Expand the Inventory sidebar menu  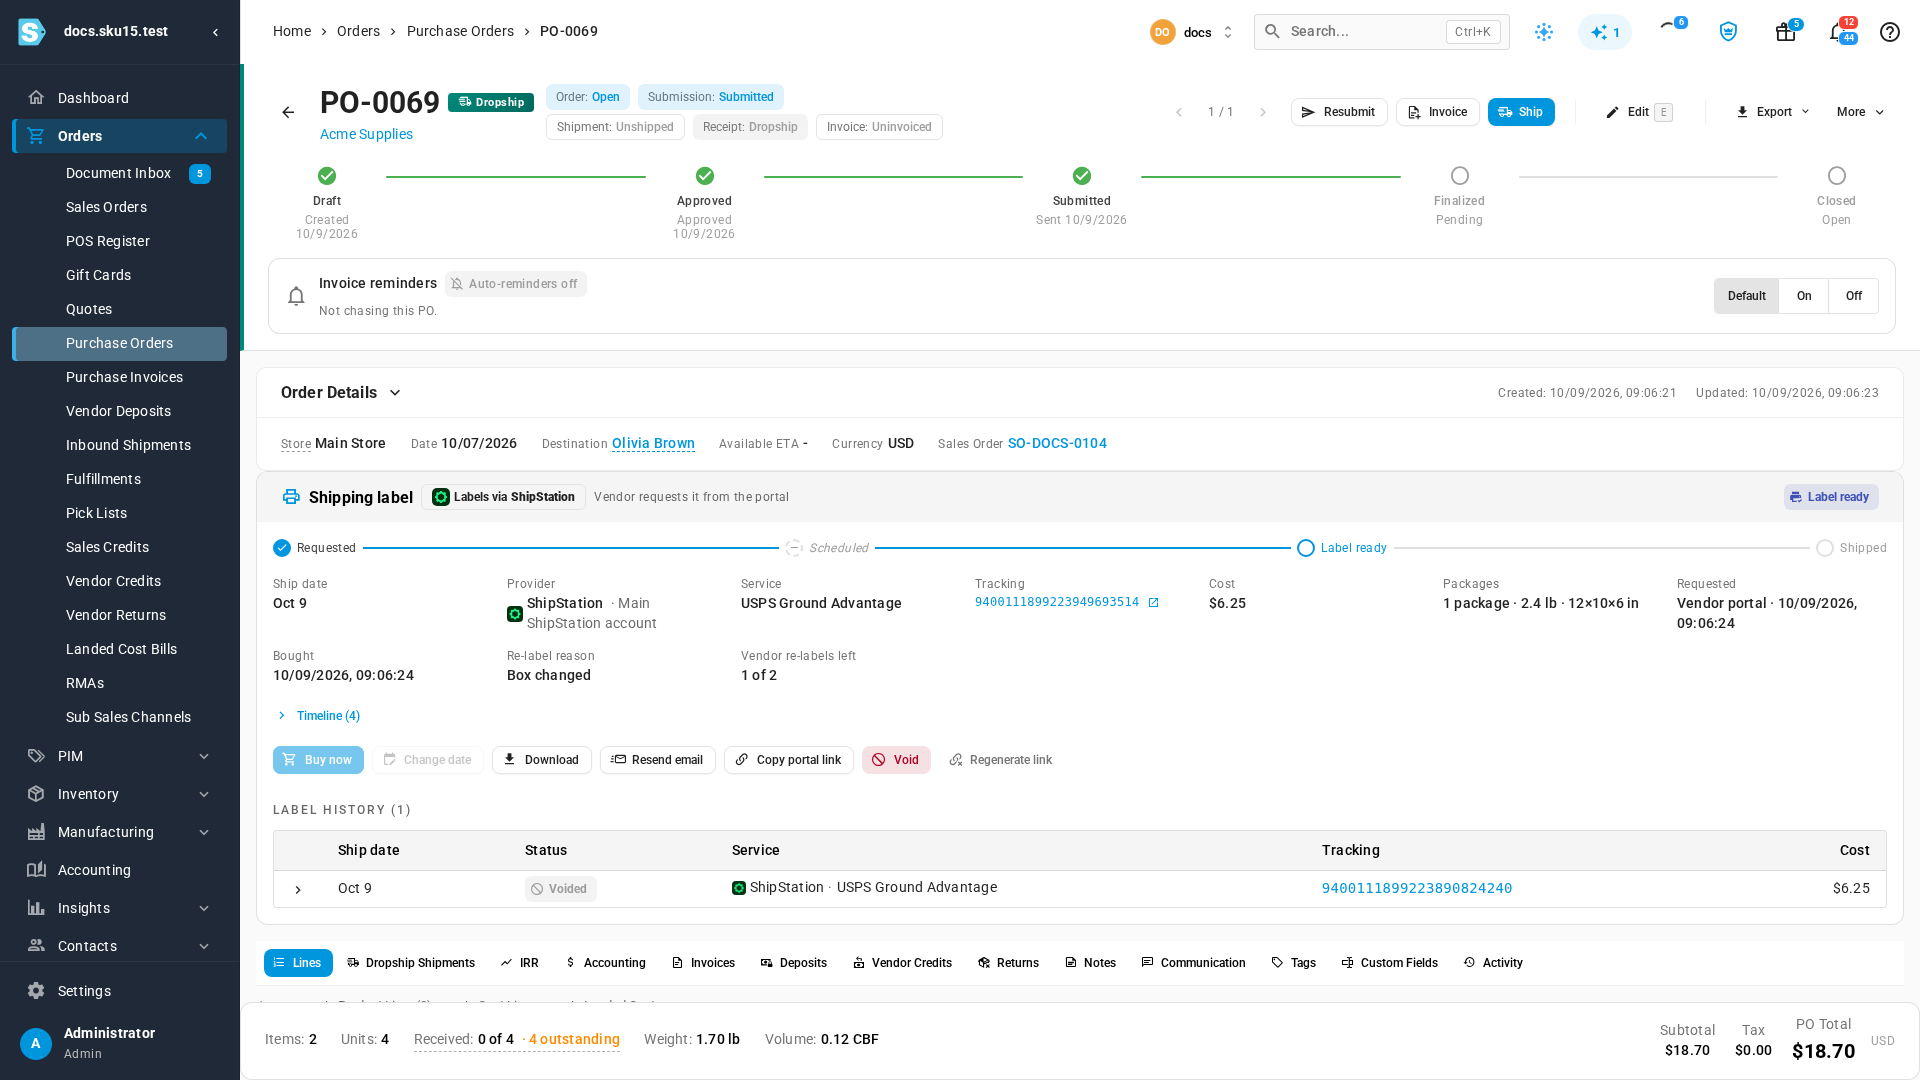point(120,794)
